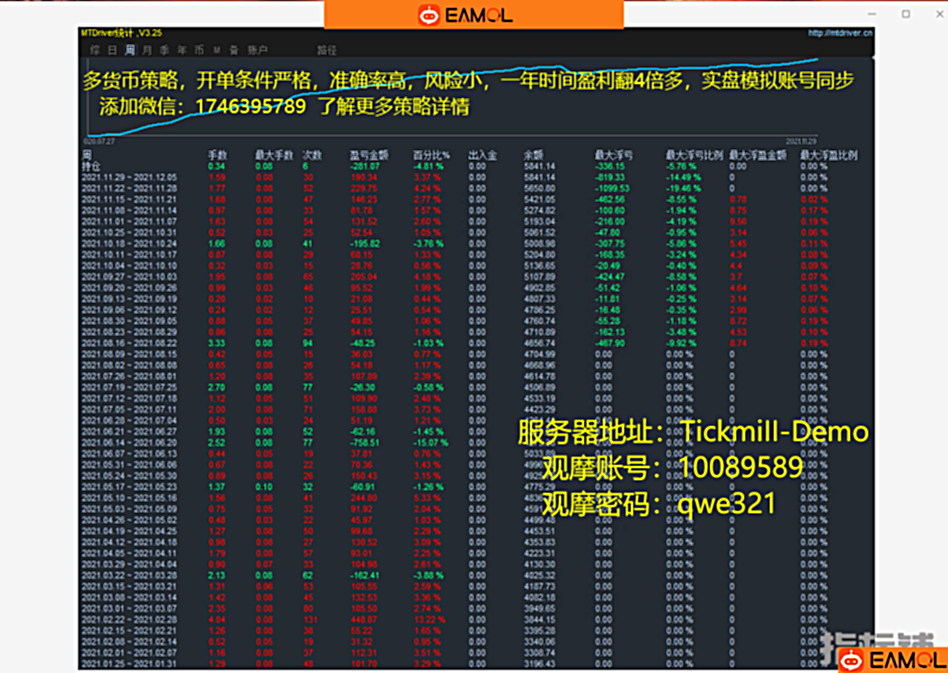
Task: Maximize the window with the square button
Action: (906, 14)
